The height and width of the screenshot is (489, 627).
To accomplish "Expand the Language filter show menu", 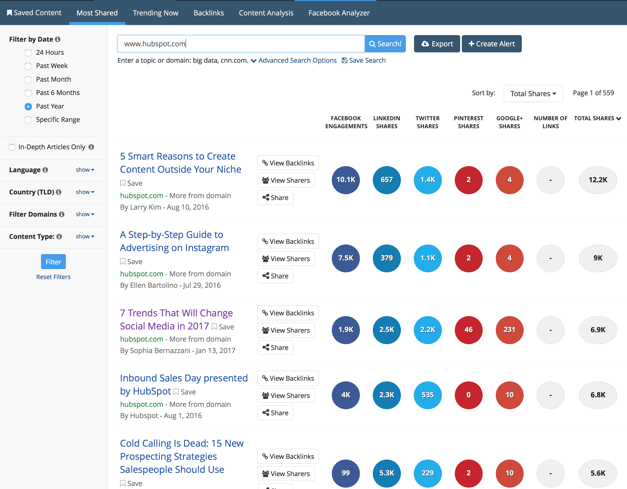I will [x=85, y=170].
